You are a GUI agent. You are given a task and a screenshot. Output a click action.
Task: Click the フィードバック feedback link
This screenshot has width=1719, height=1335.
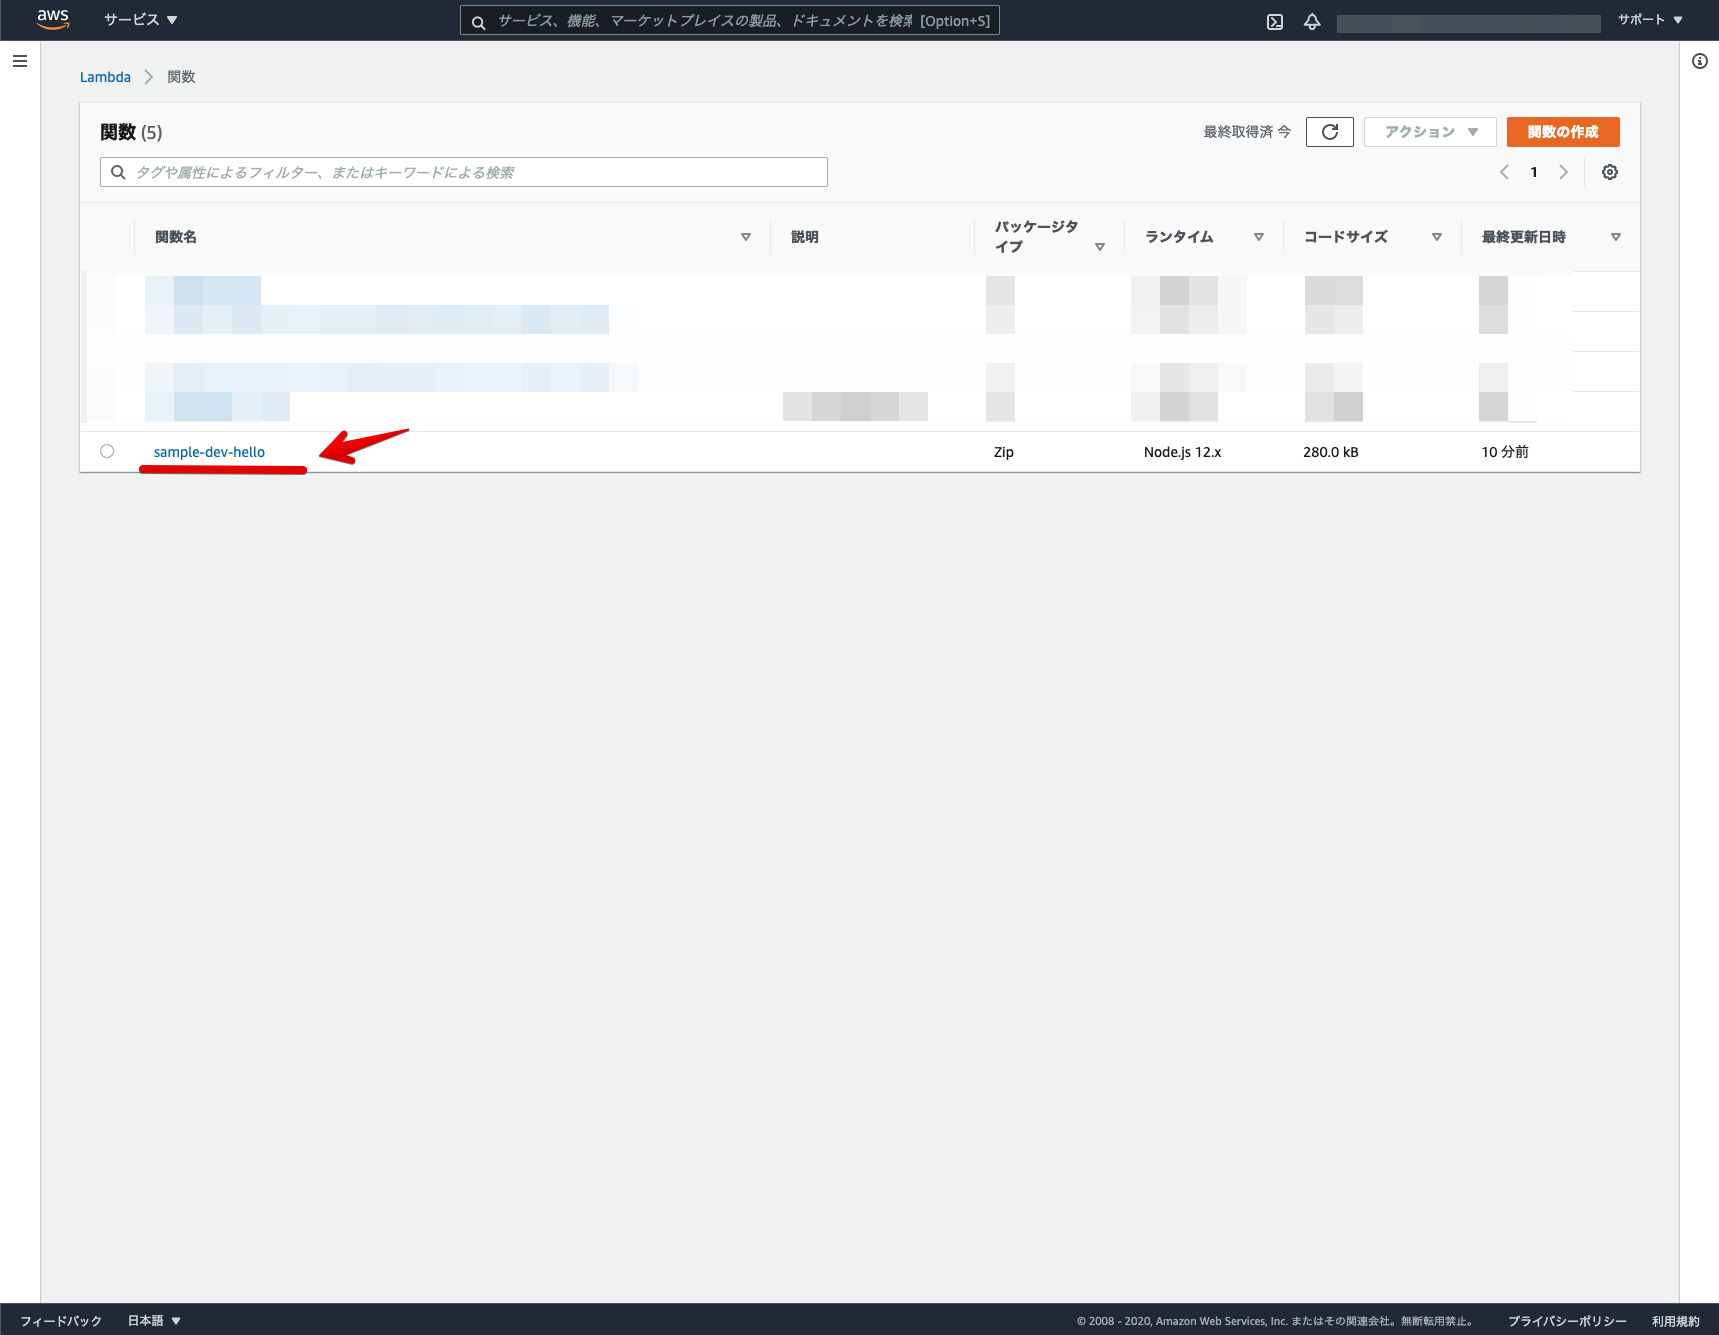(x=61, y=1321)
